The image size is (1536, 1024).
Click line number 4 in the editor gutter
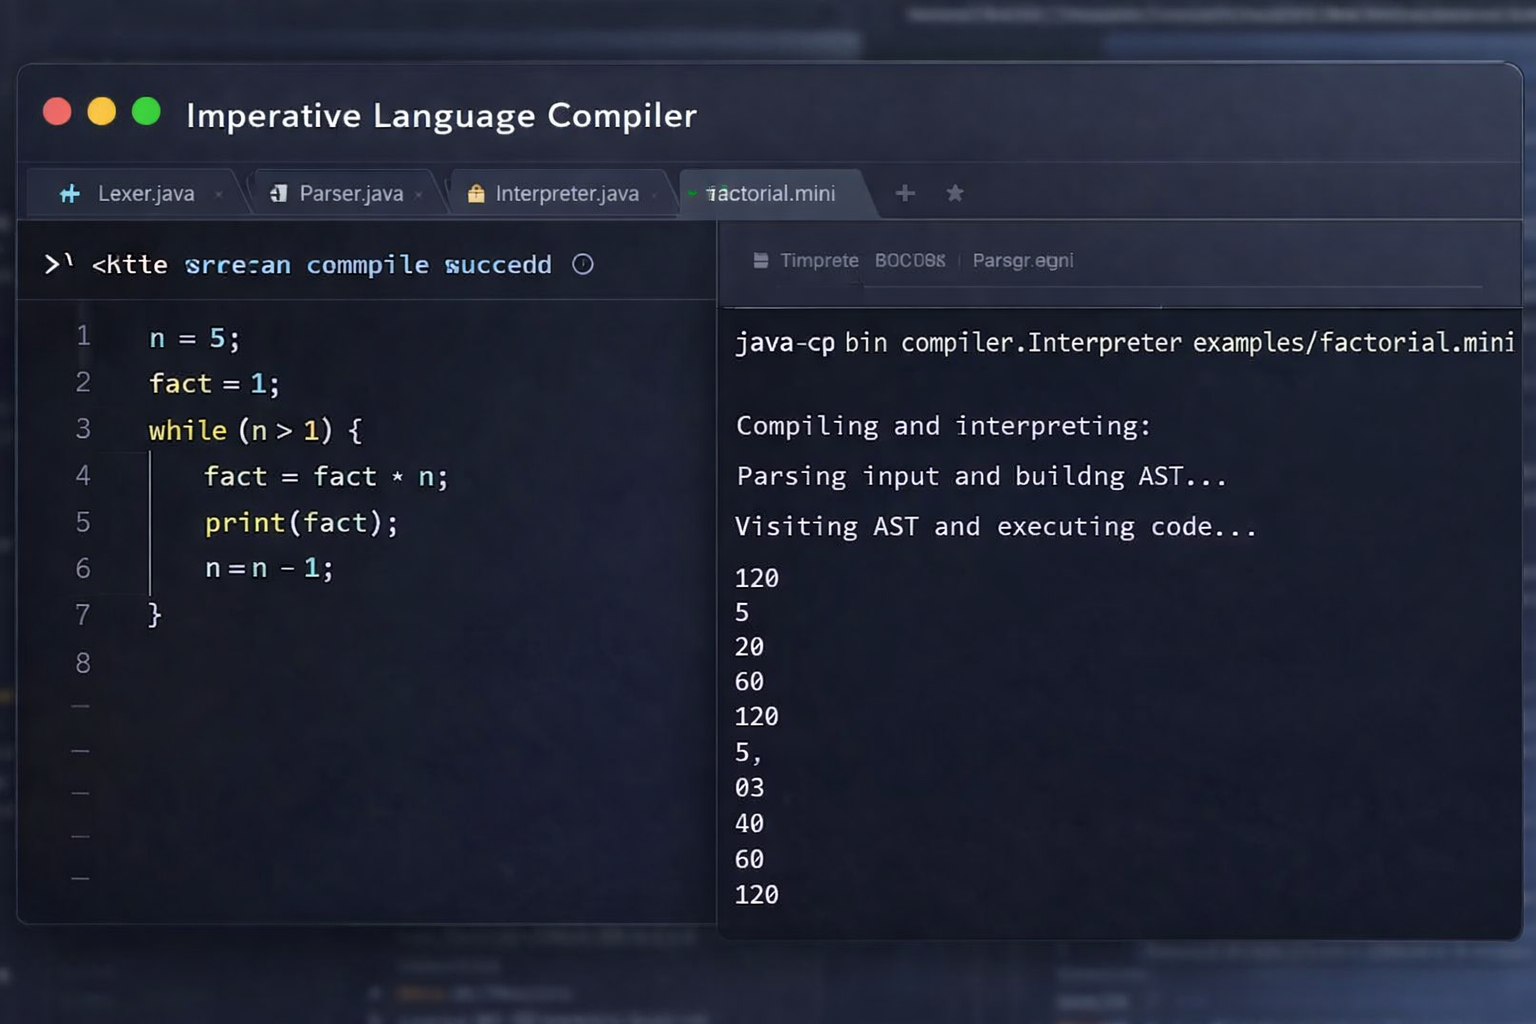point(83,476)
